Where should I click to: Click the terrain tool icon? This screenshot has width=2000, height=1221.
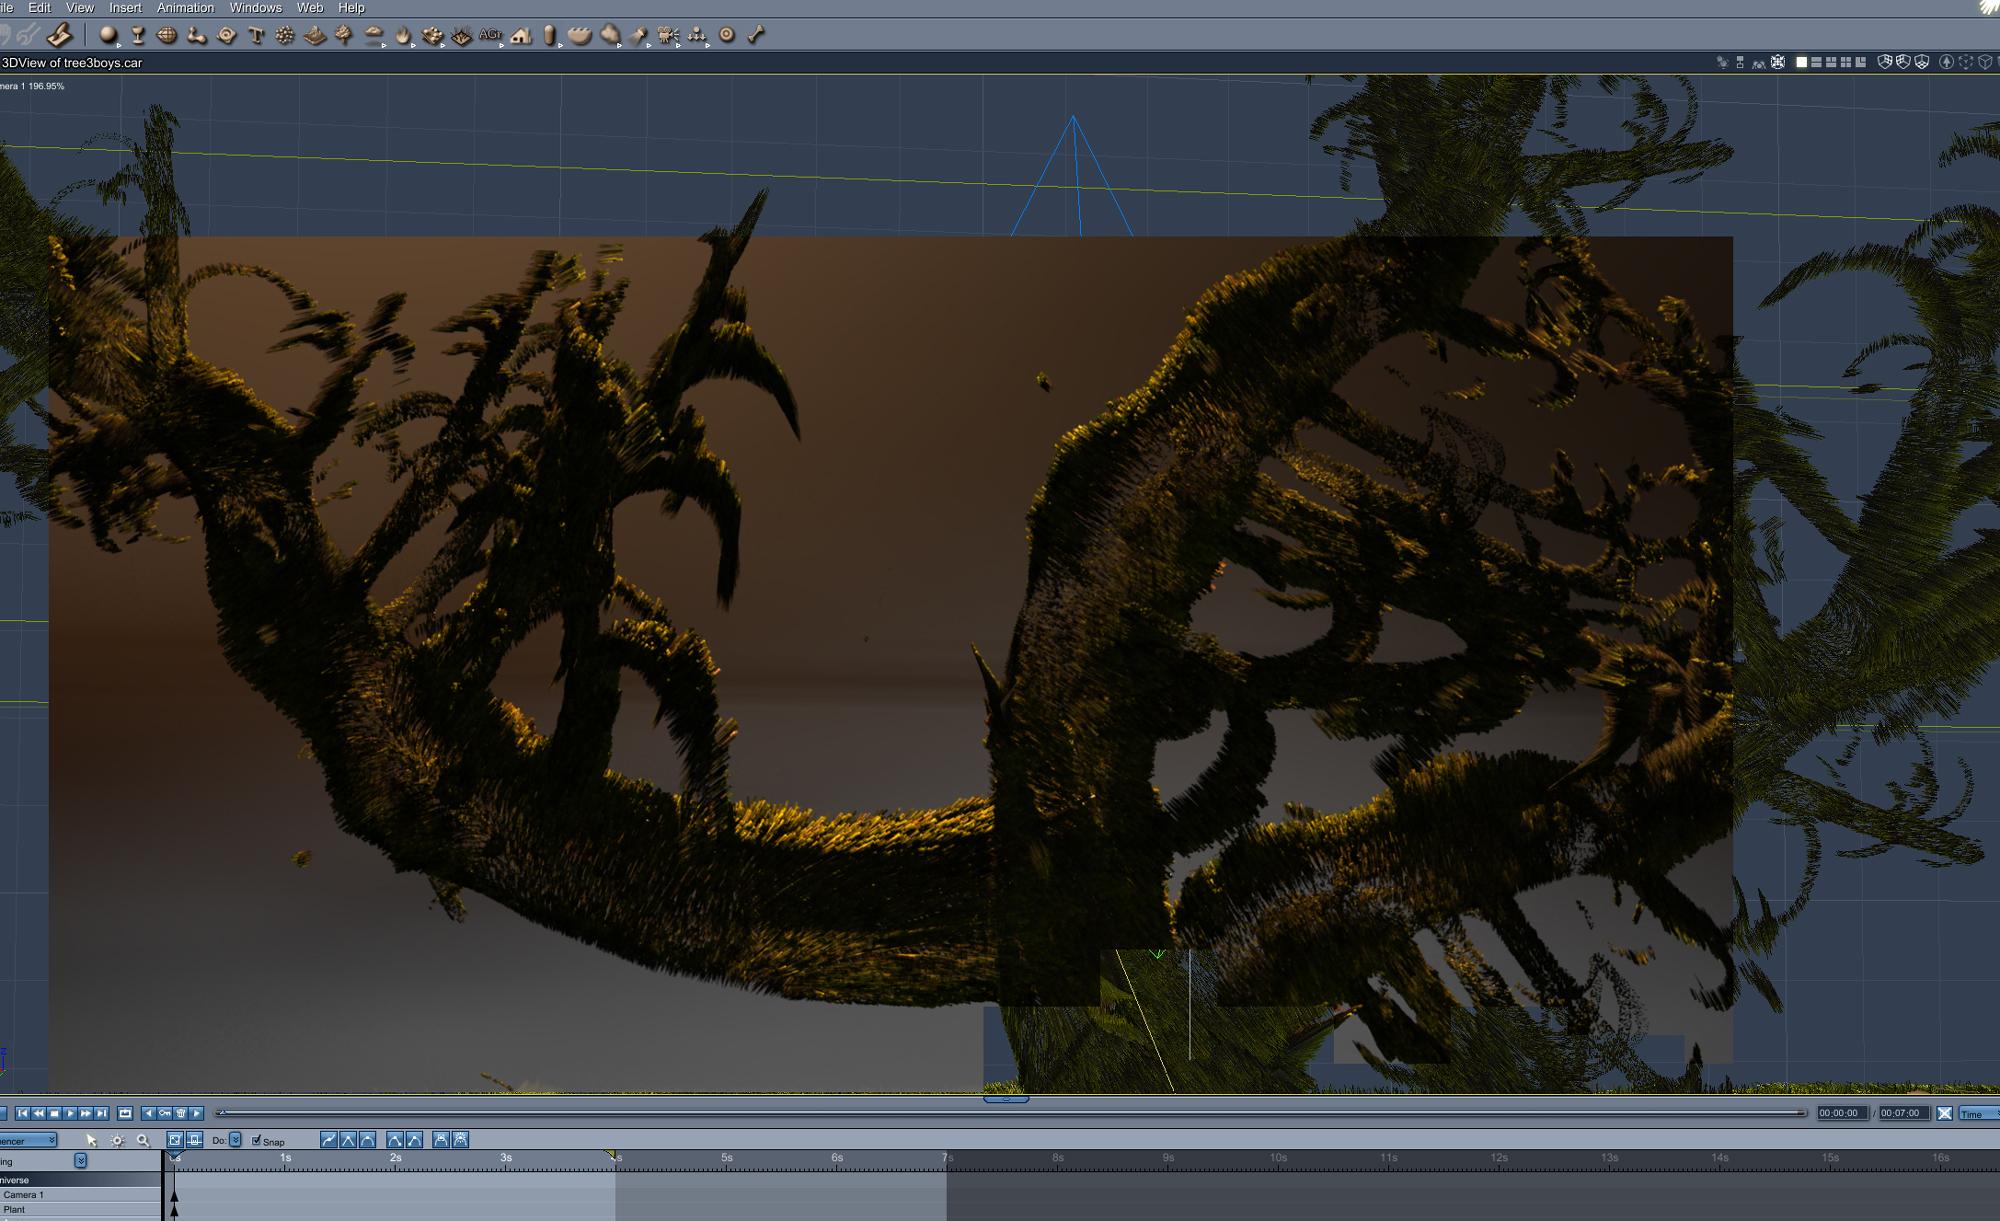point(315,35)
